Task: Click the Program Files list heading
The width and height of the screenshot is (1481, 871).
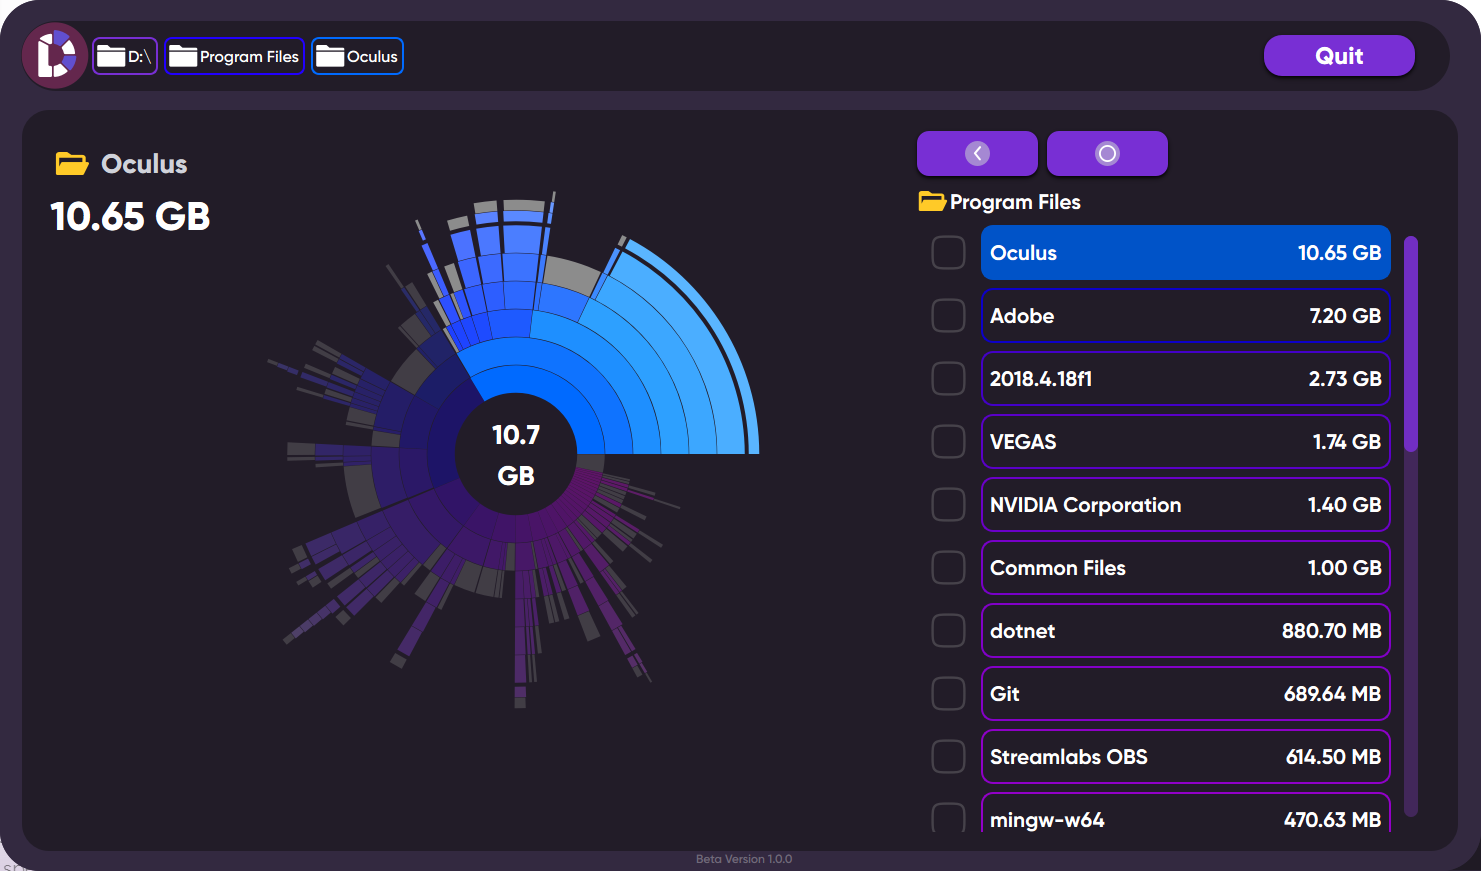Action: (x=1015, y=202)
